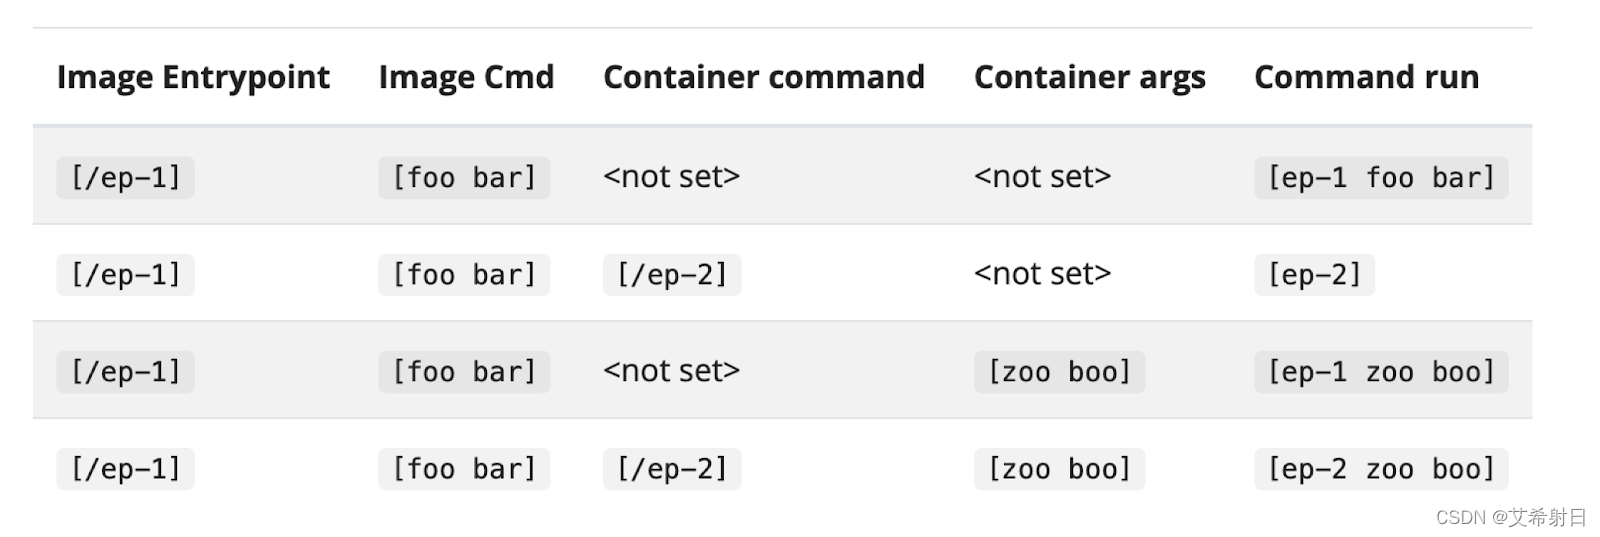The width and height of the screenshot is (1600, 537).
Task: Select second row's Container args <not set>
Action: pos(1042,274)
